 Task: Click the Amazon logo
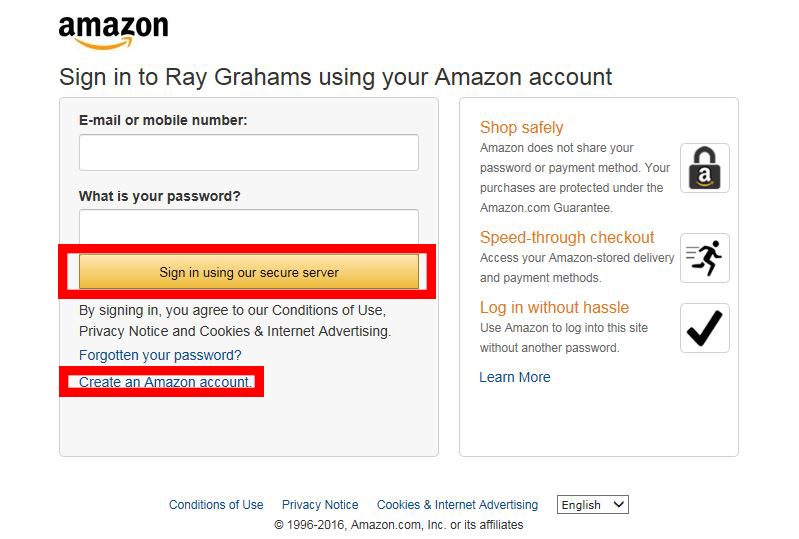coord(113,32)
